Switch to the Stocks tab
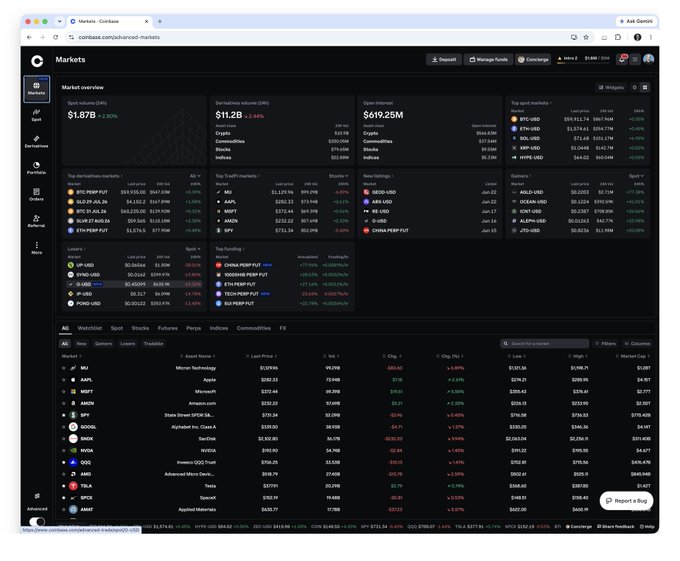 click(140, 328)
